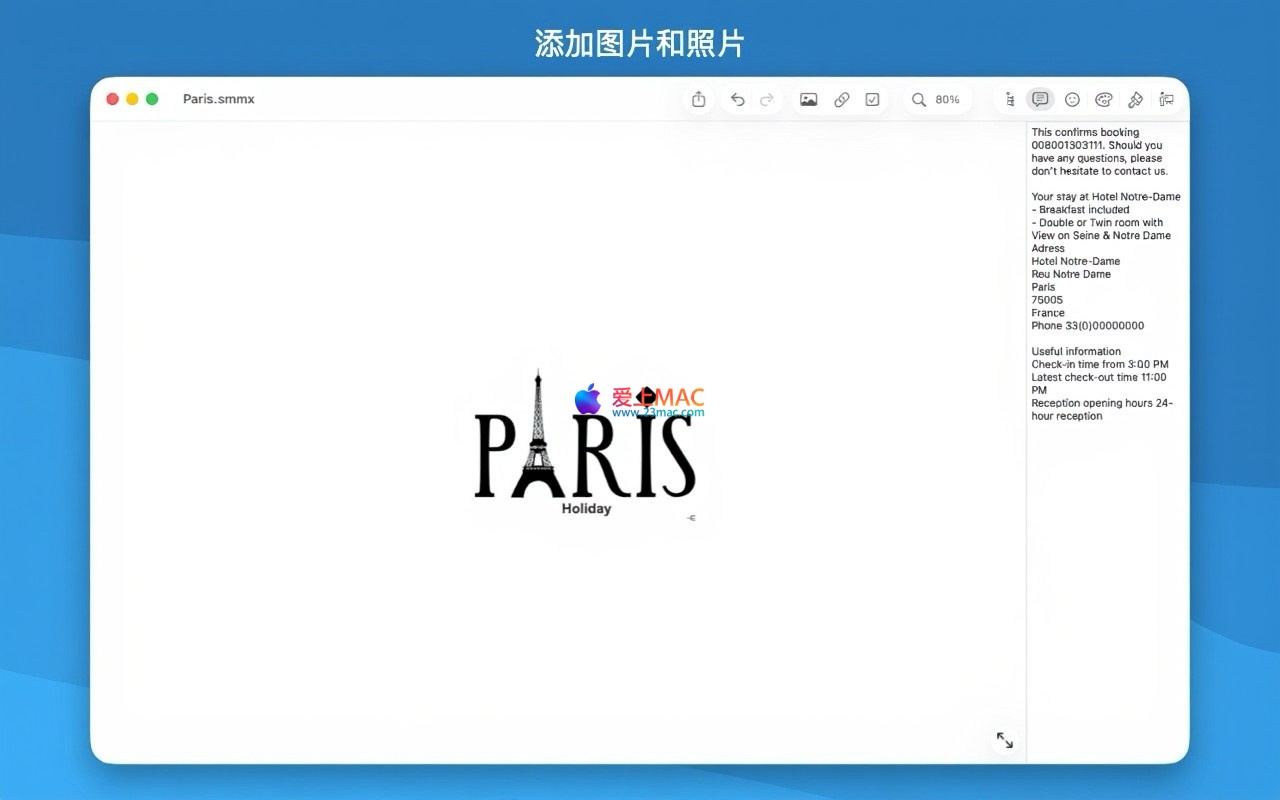This screenshot has width=1280, height=800.
Task: Open the paintbrush format tool
Action: tap(1135, 99)
